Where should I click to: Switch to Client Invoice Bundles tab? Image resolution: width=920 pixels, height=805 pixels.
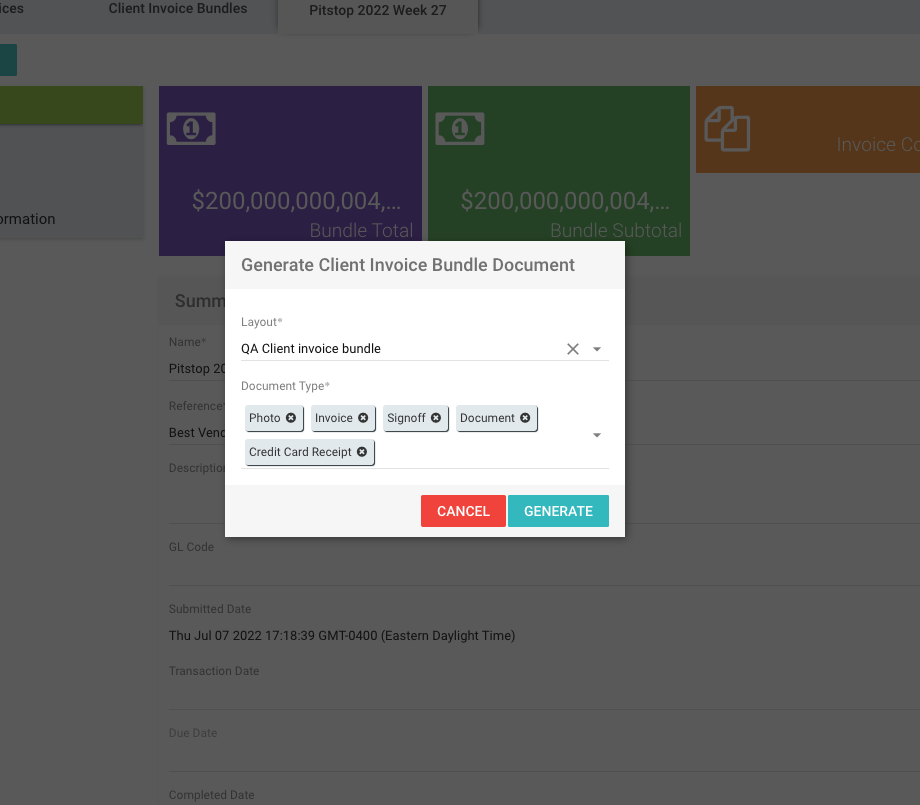coord(178,9)
